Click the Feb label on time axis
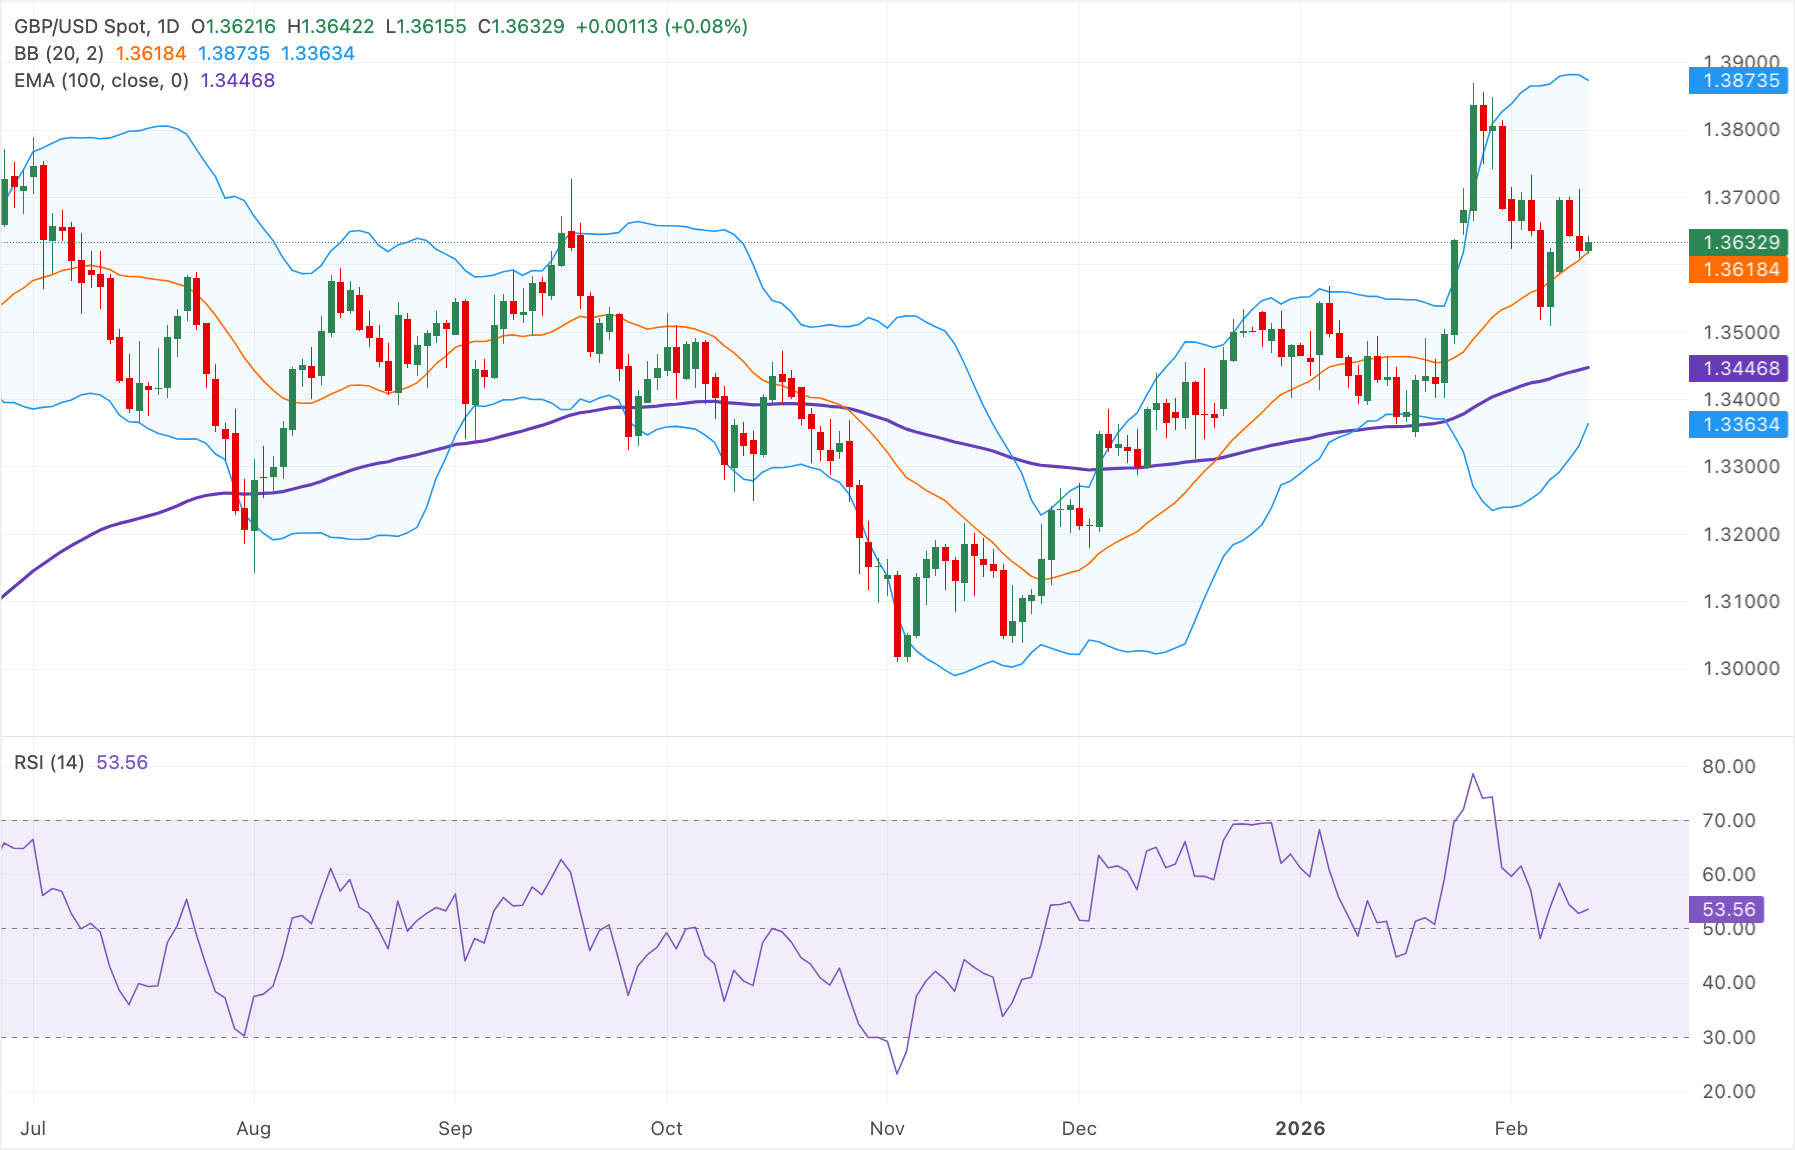 (x=1513, y=1129)
